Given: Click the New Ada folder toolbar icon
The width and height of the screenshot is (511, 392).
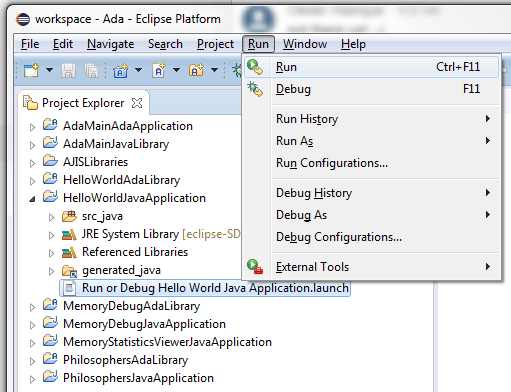Looking at the screenshot, I should (196, 70).
